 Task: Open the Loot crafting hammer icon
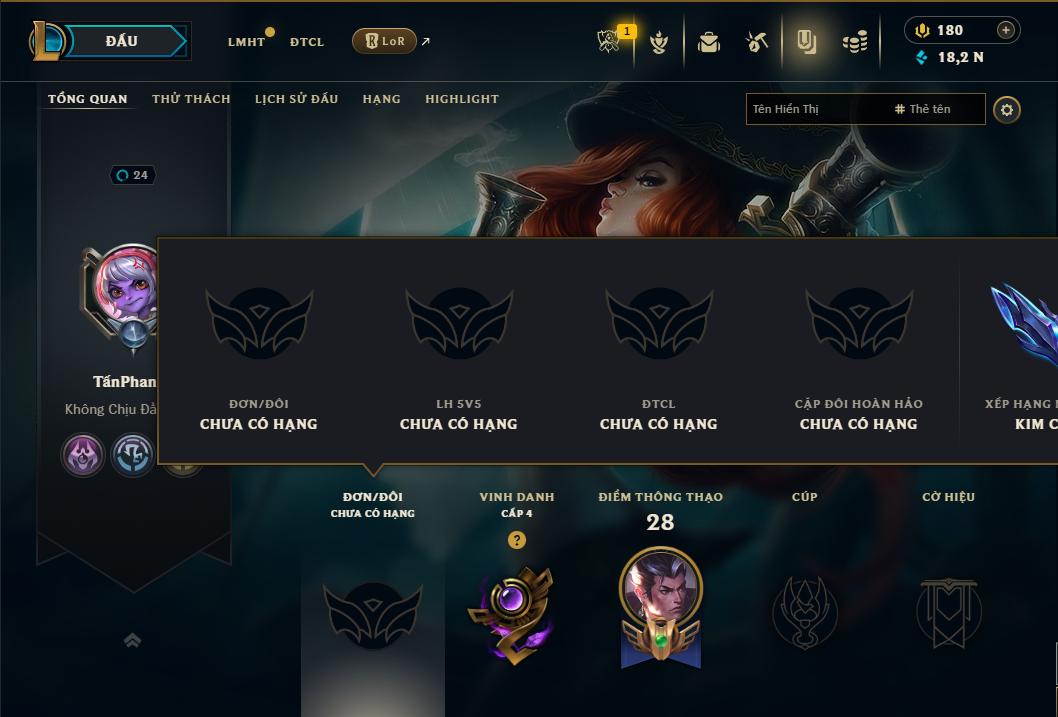[757, 42]
